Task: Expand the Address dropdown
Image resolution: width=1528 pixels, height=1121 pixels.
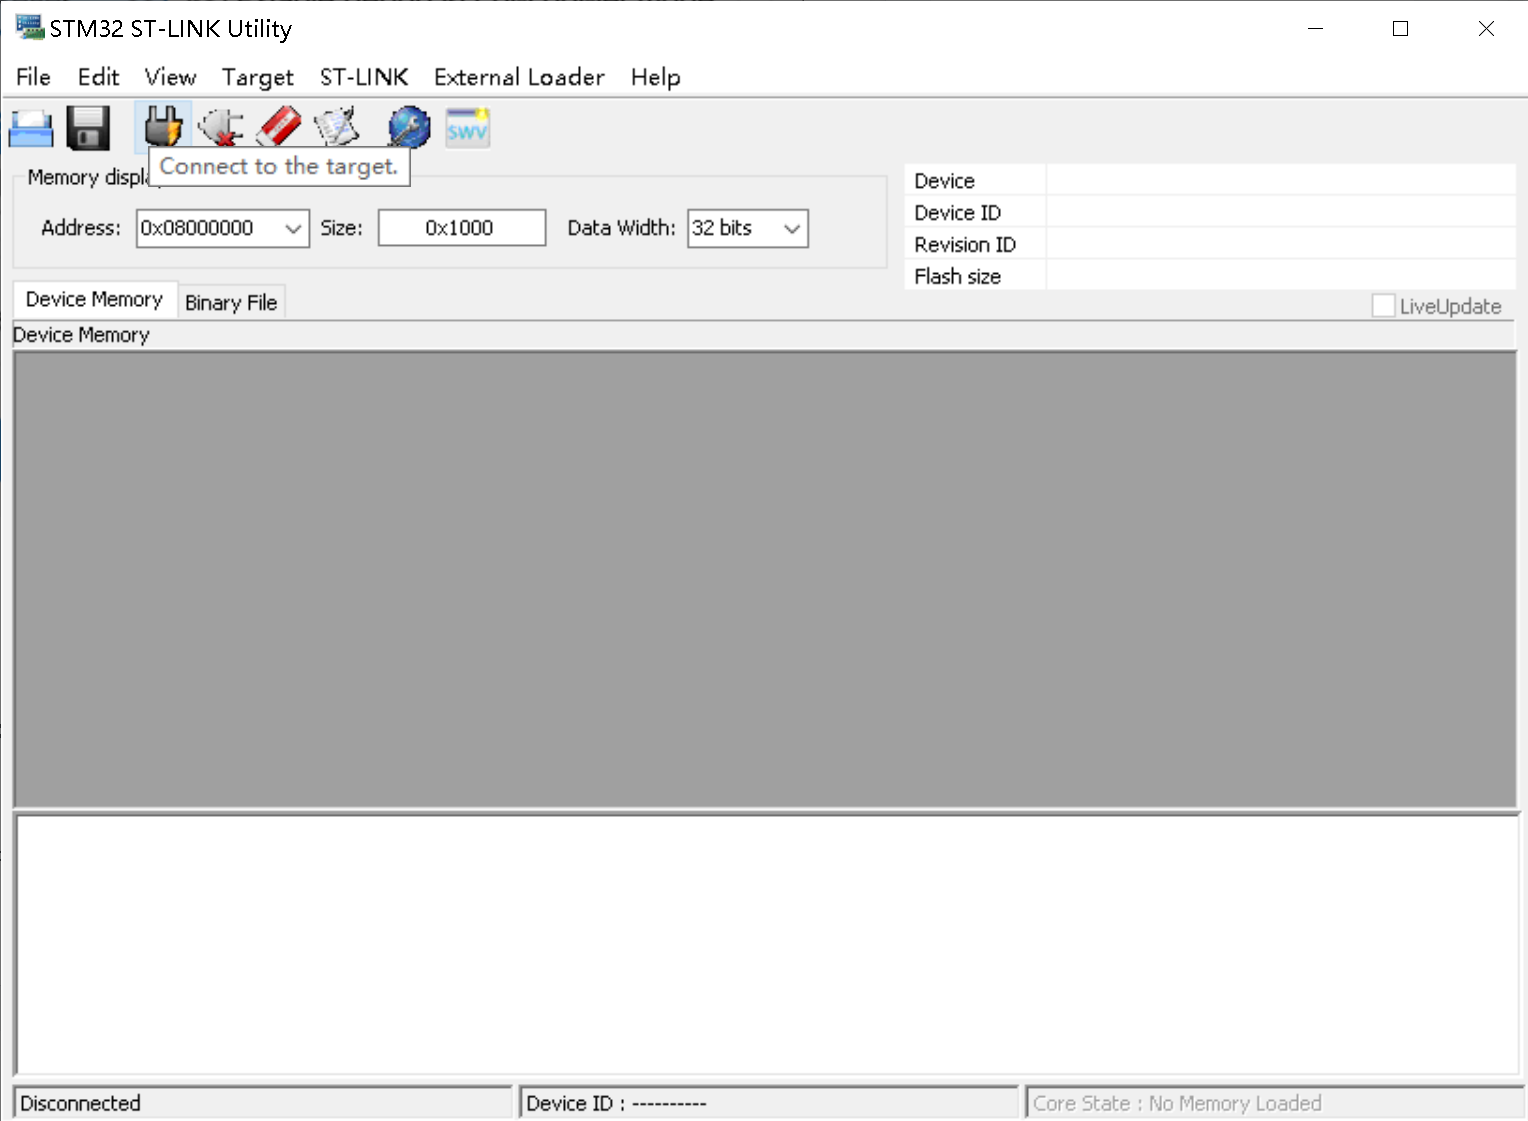Action: coord(292,228)
